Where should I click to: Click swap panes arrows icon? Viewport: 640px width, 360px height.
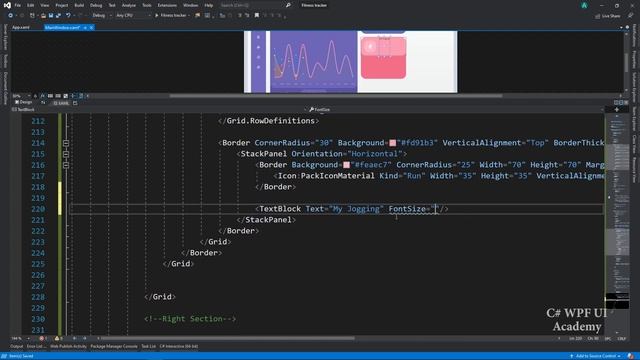point(43,103)
